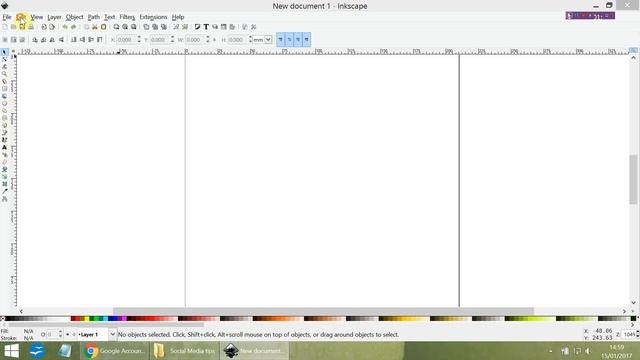Select the Calligraphy tool
This screenshot has height=360, width=640.
tap(4, 140)
